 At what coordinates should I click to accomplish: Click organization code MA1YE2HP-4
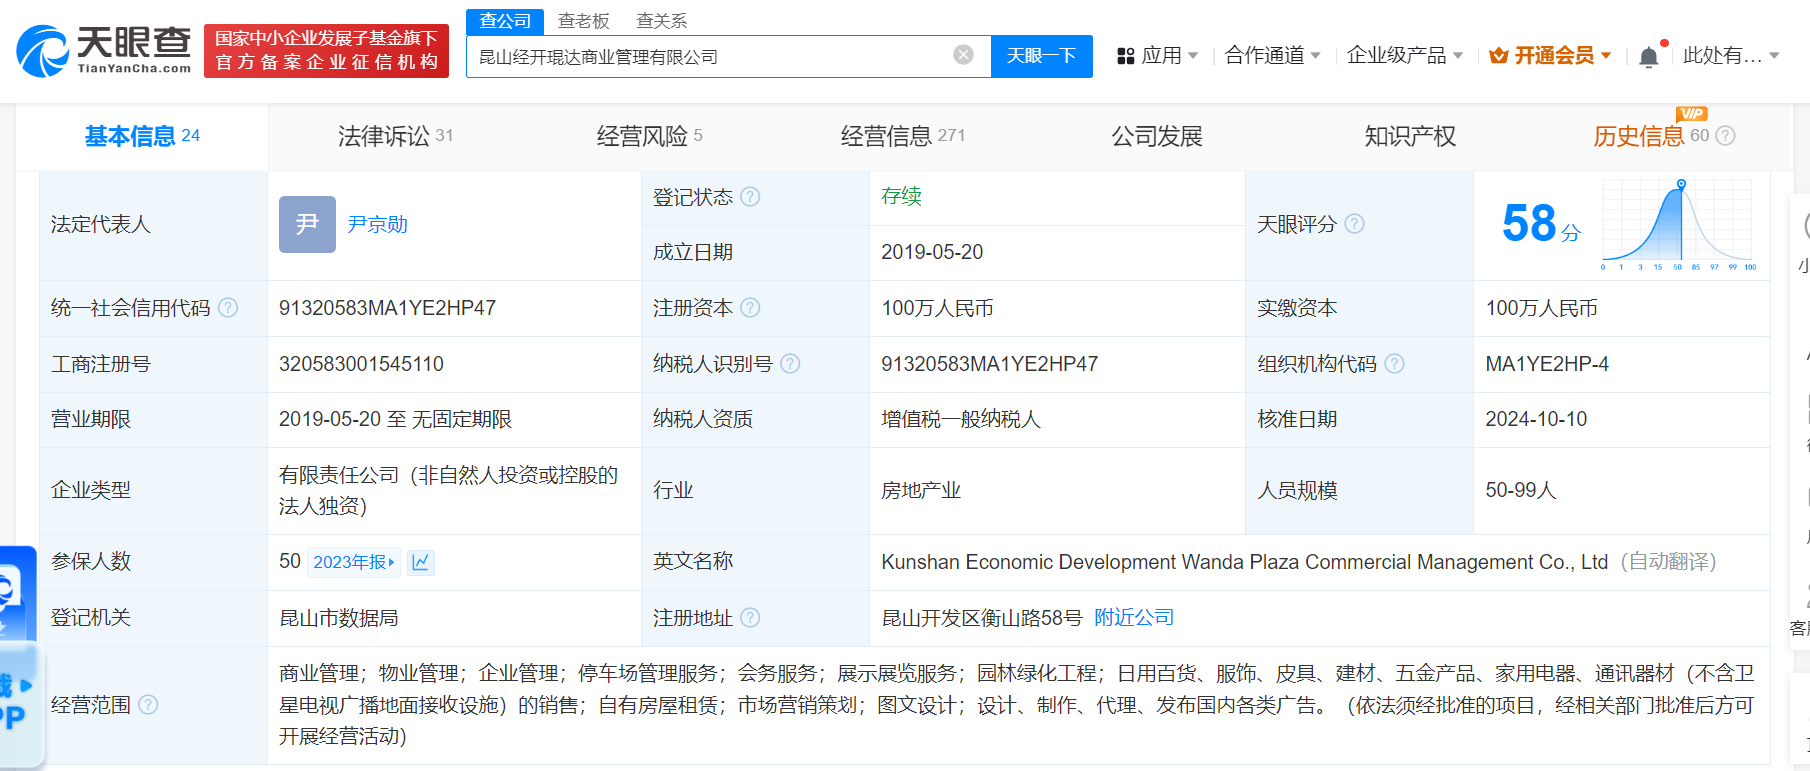pyautogui.click(x=1547, y=364)
